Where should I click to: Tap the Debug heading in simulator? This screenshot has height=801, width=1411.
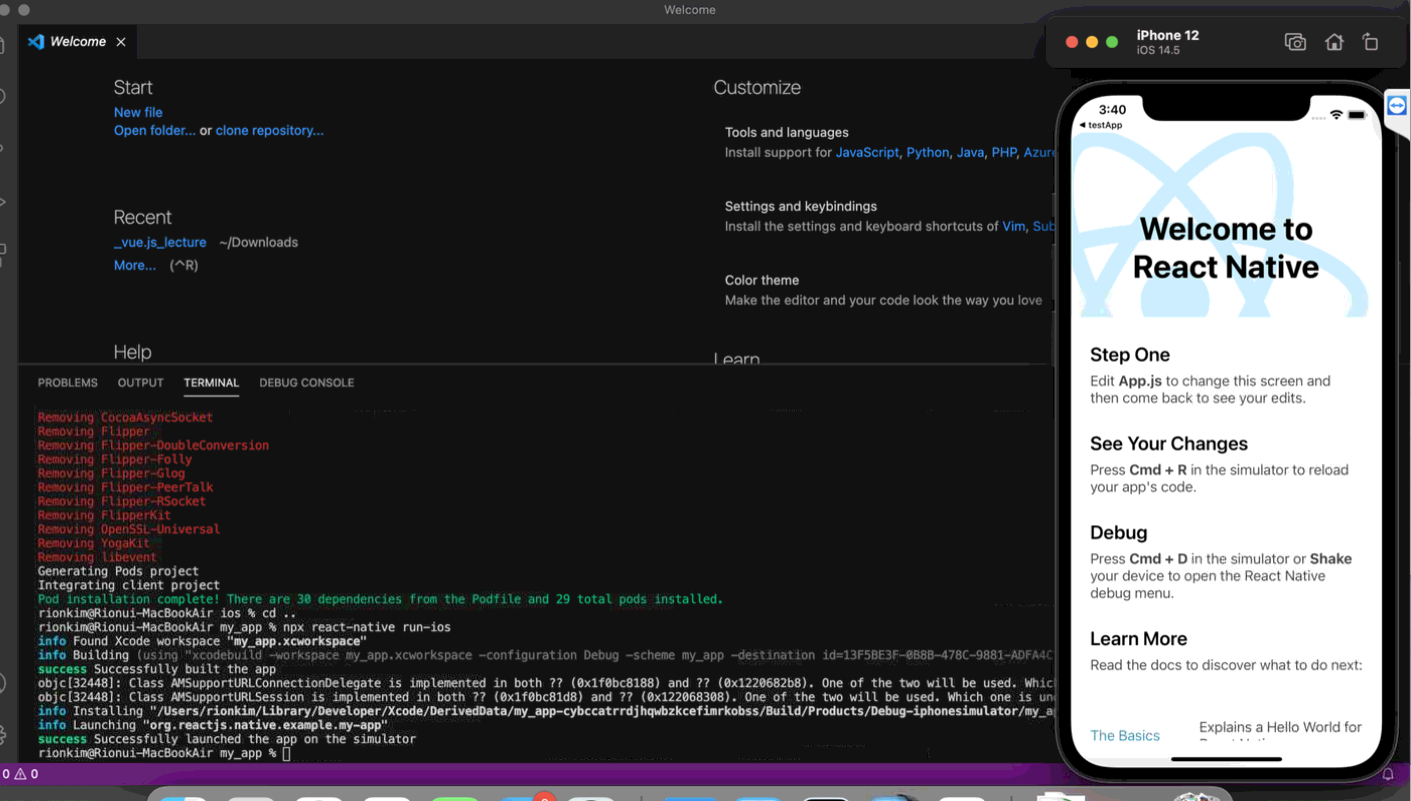pos(1119,533)
